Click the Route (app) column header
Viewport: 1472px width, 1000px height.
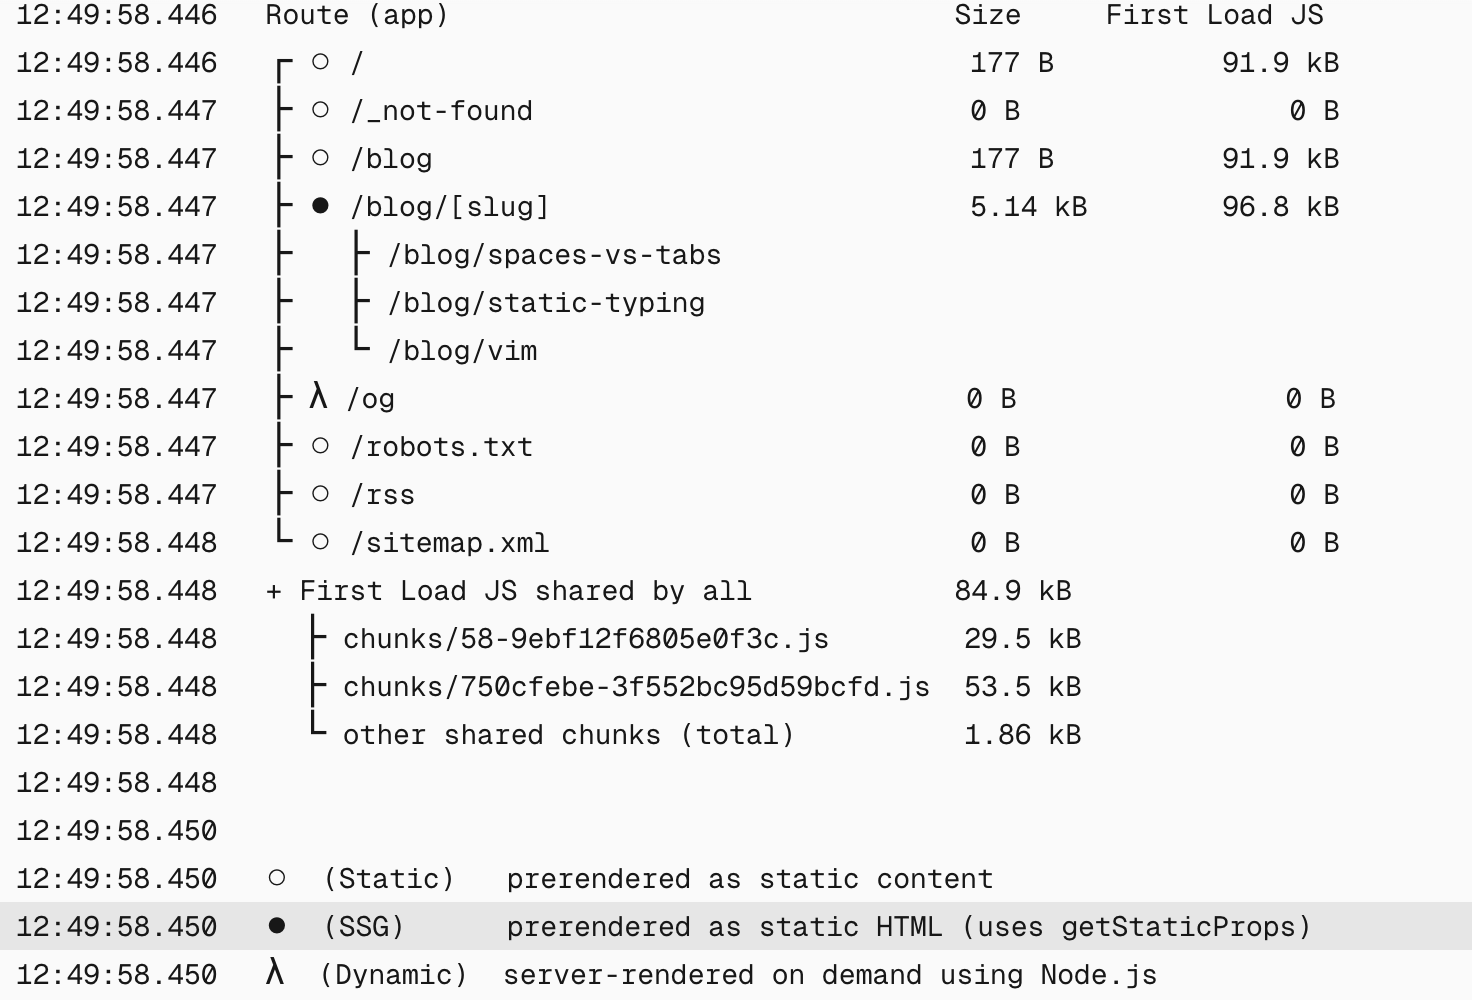point(357,15)
